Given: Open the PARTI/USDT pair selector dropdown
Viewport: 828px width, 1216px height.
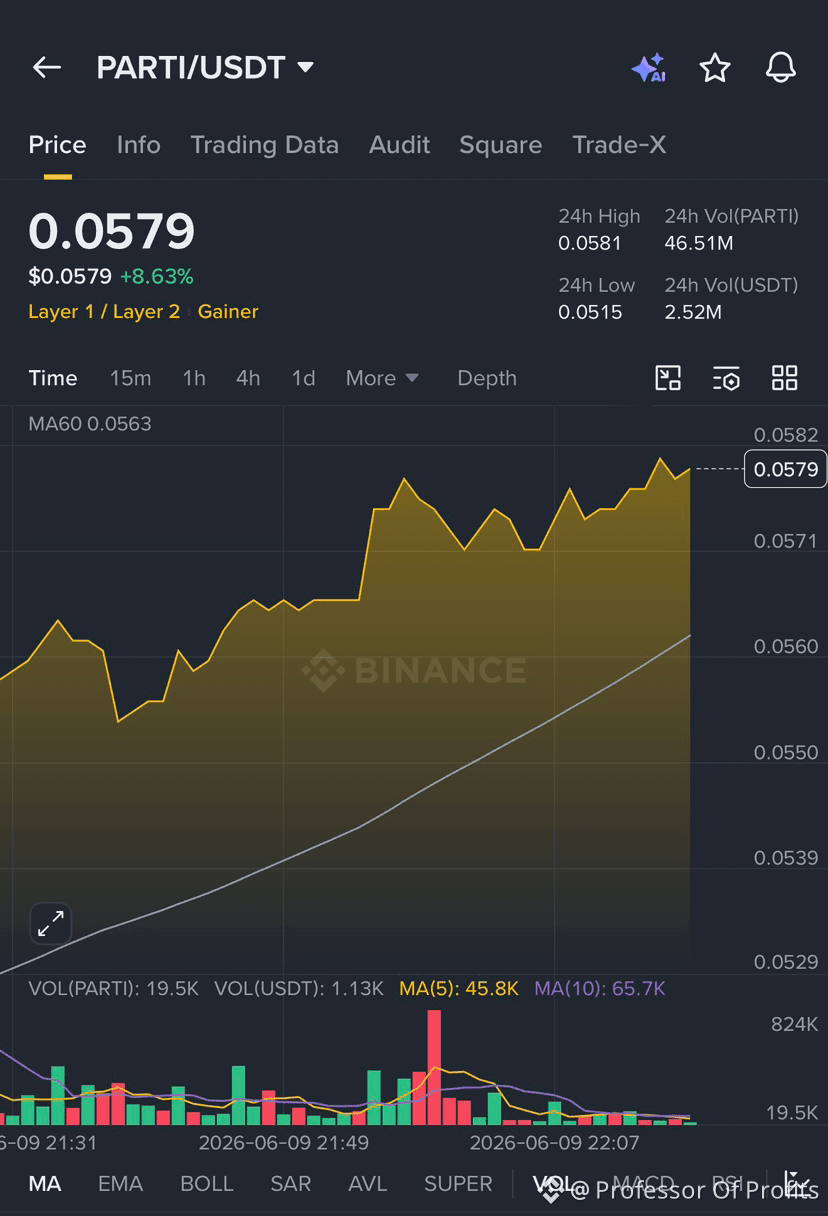Looking at the screenshot, I should point(205,68).
